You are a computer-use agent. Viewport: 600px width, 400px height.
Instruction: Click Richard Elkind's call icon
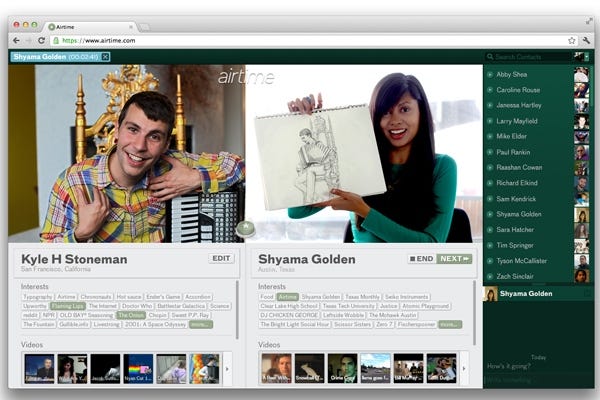tap(490, 183)
